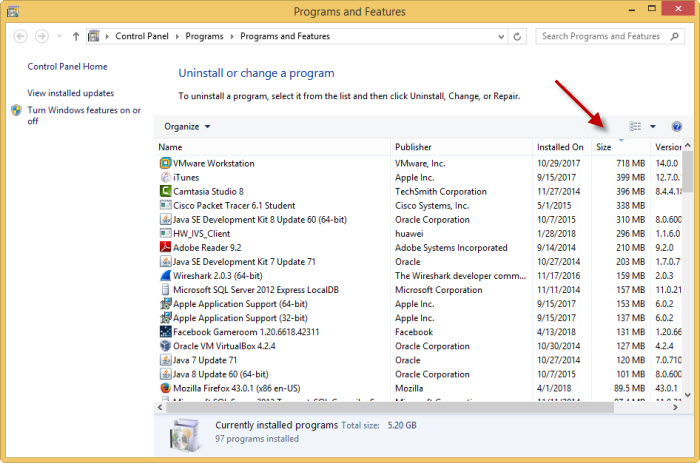
Task: Select Wireshark 2.0.3 (64-bit) entry
Action: [x=419, y=275]
